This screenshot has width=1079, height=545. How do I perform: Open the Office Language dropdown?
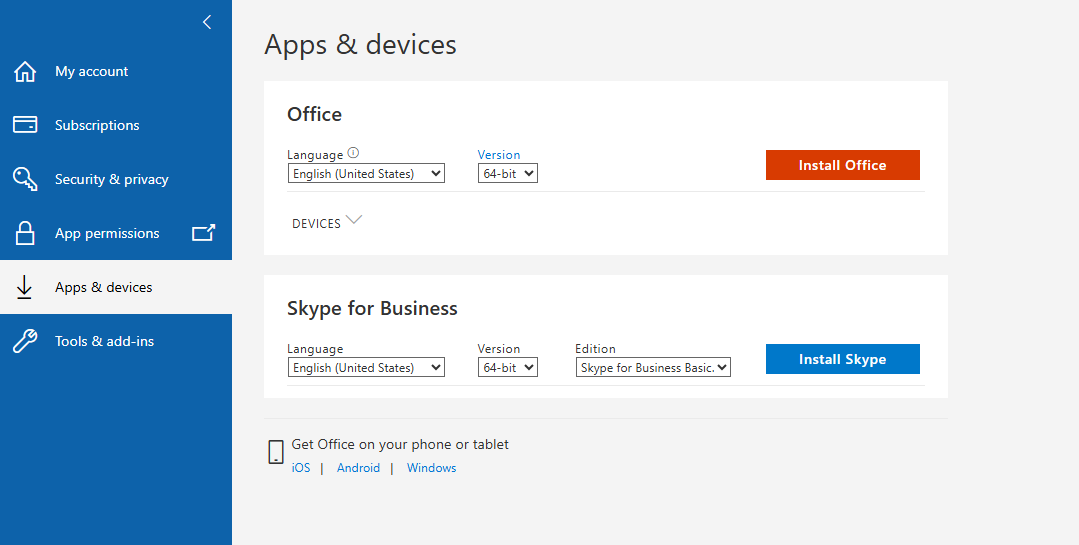click(366, 173)
